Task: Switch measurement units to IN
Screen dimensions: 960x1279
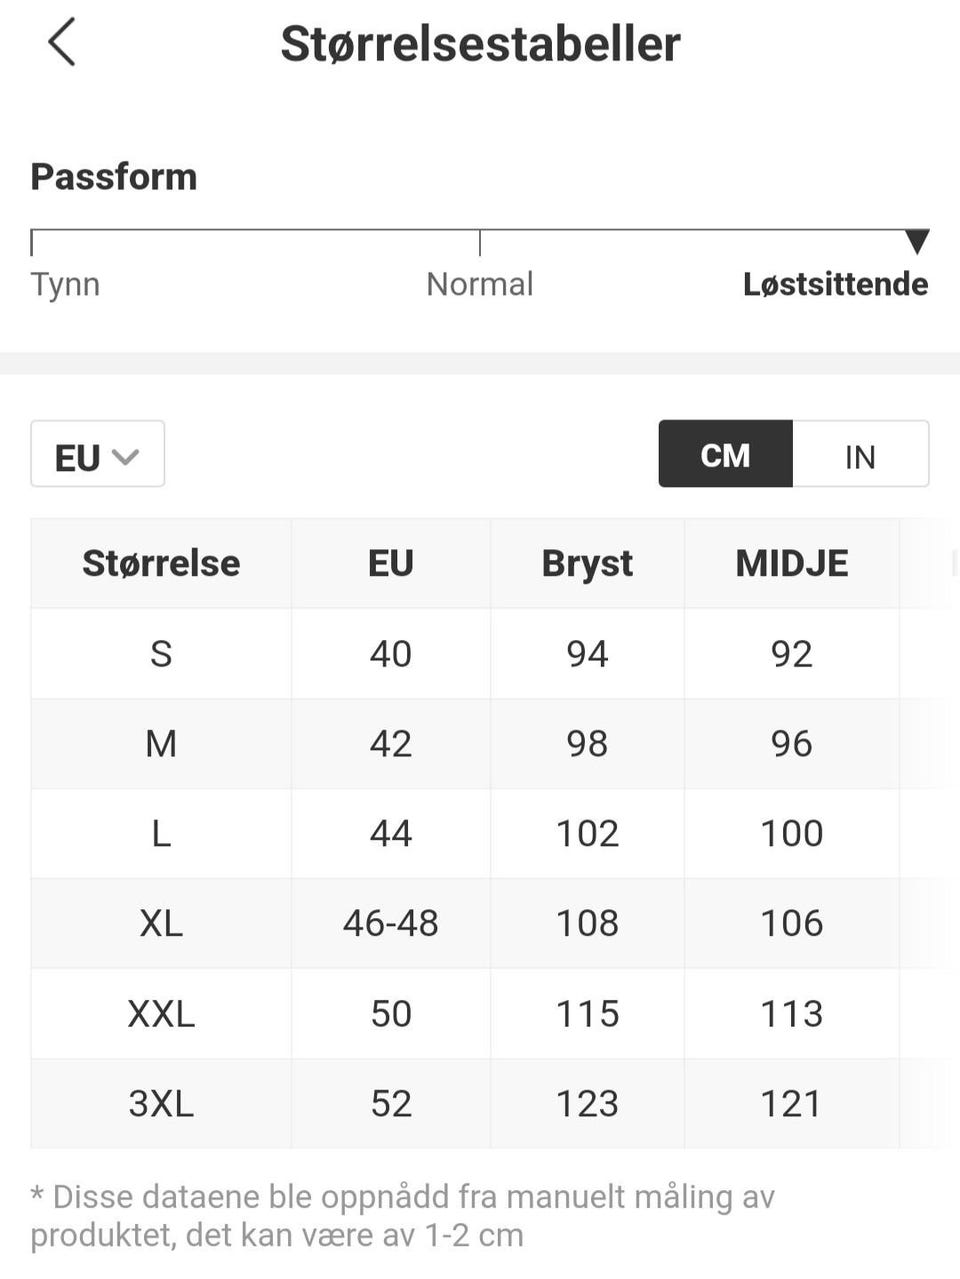Action: pos(860,455)
